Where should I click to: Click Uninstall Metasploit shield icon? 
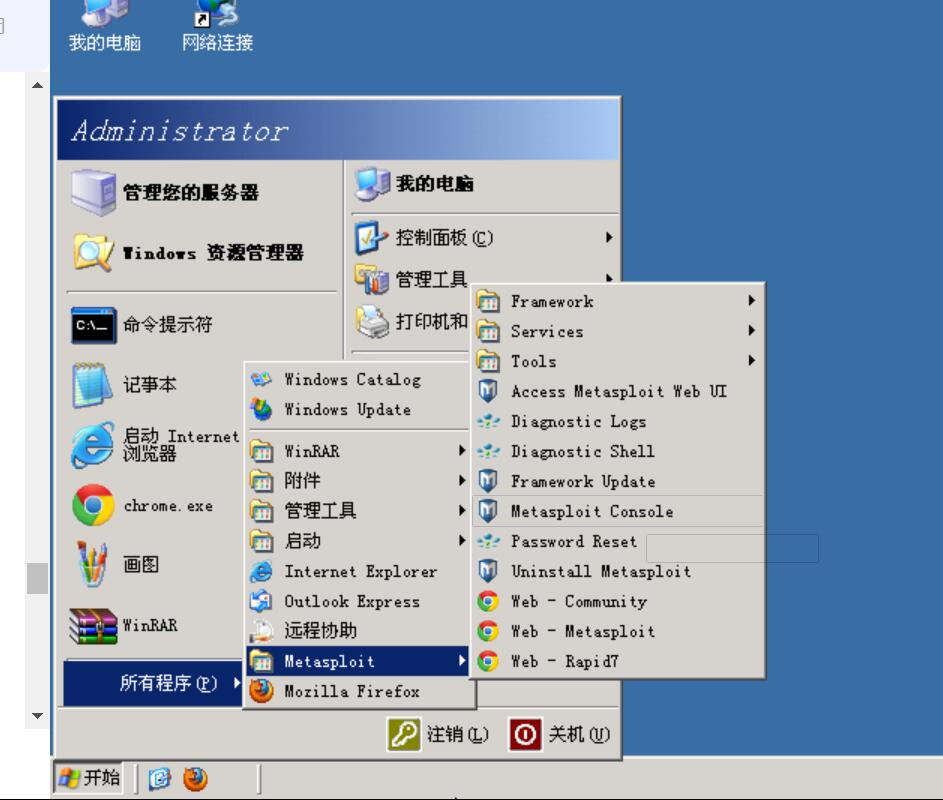(488, 571)
